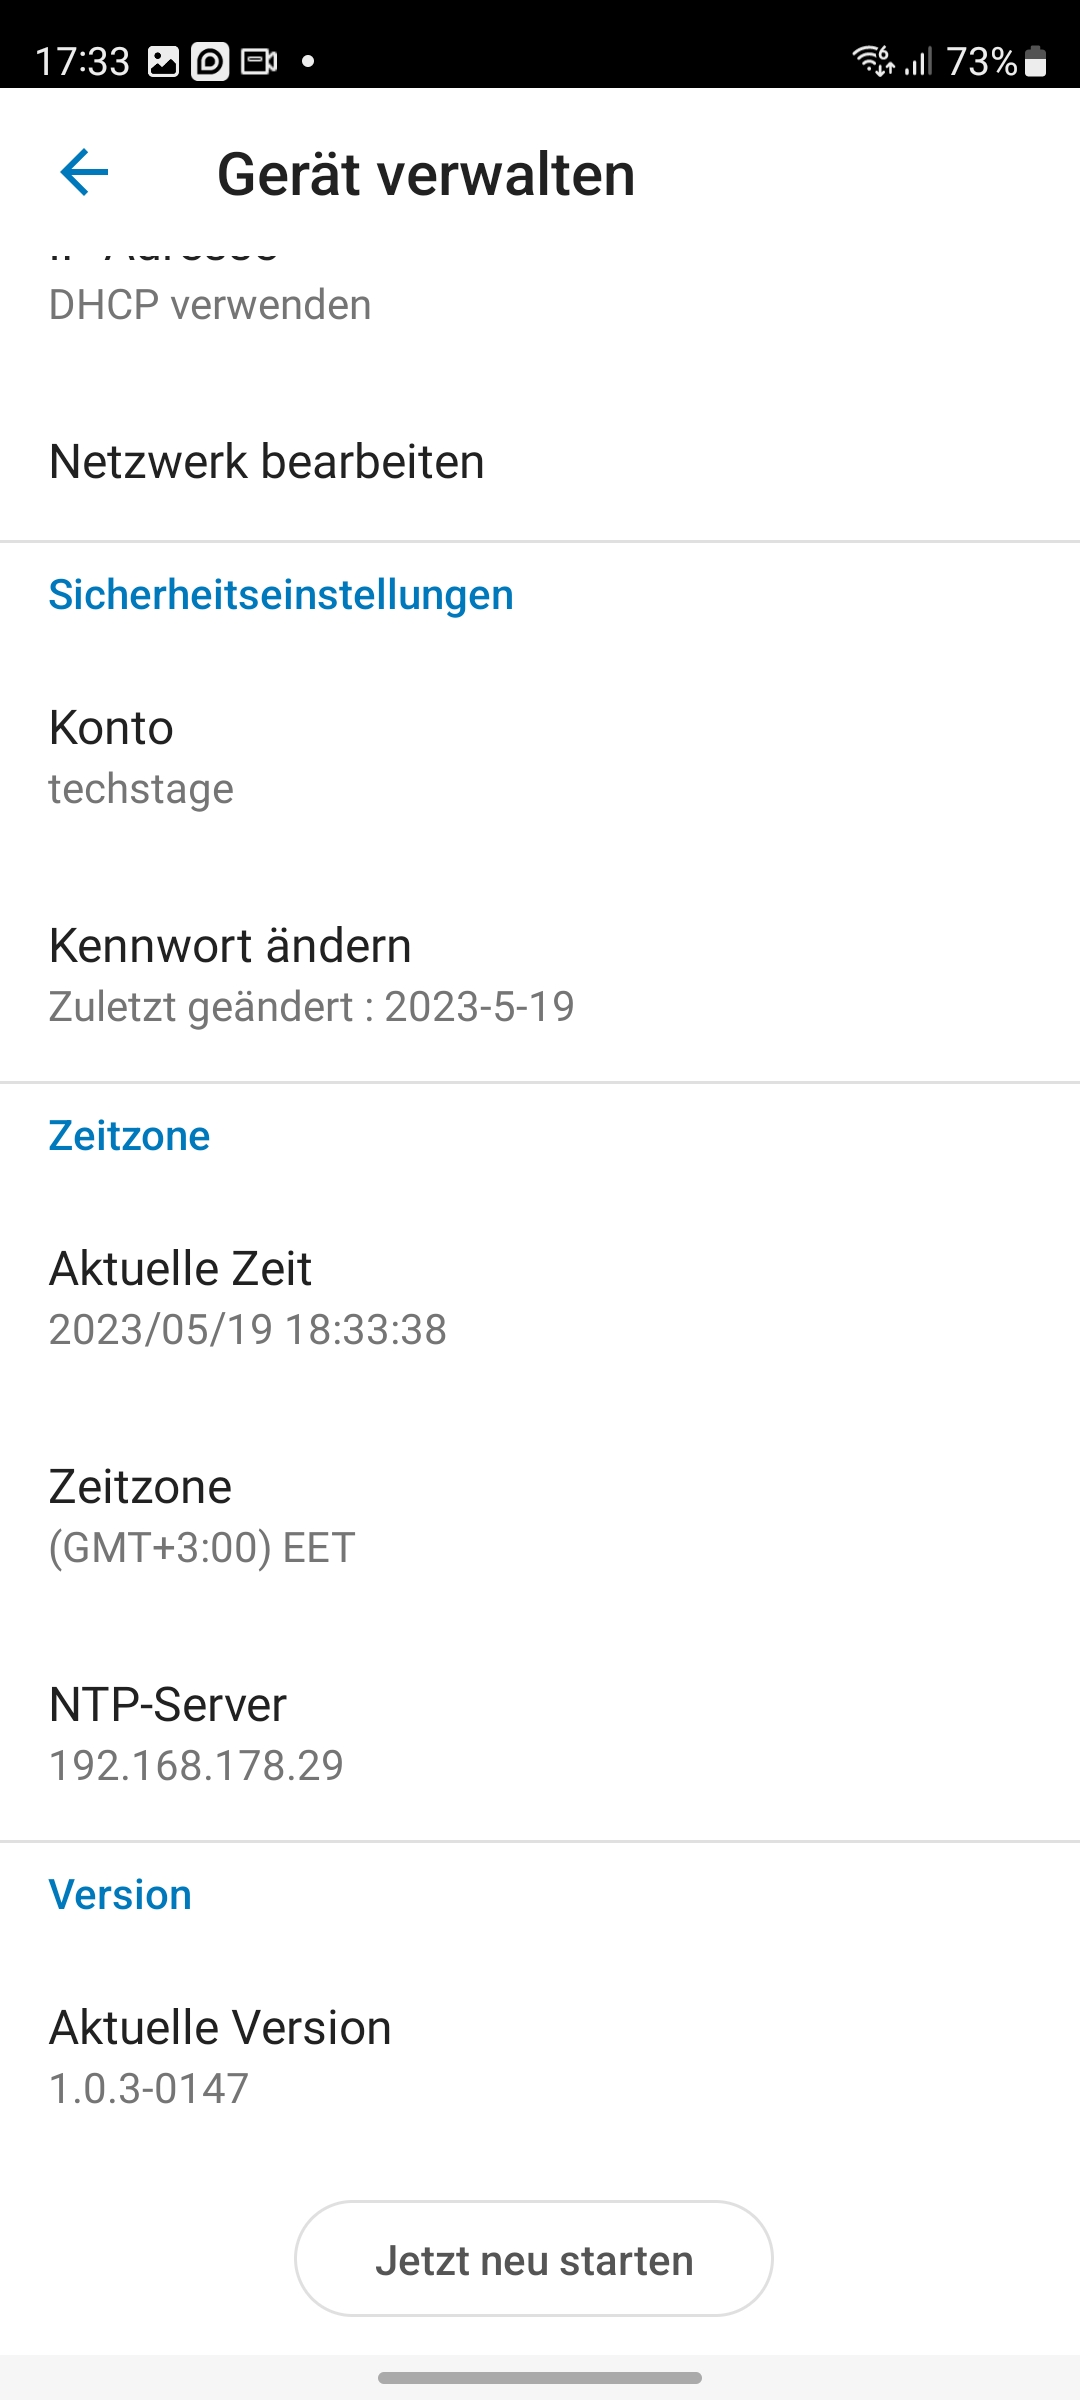
Task: Tap the notification overflow dot
Action: point(308,62)
